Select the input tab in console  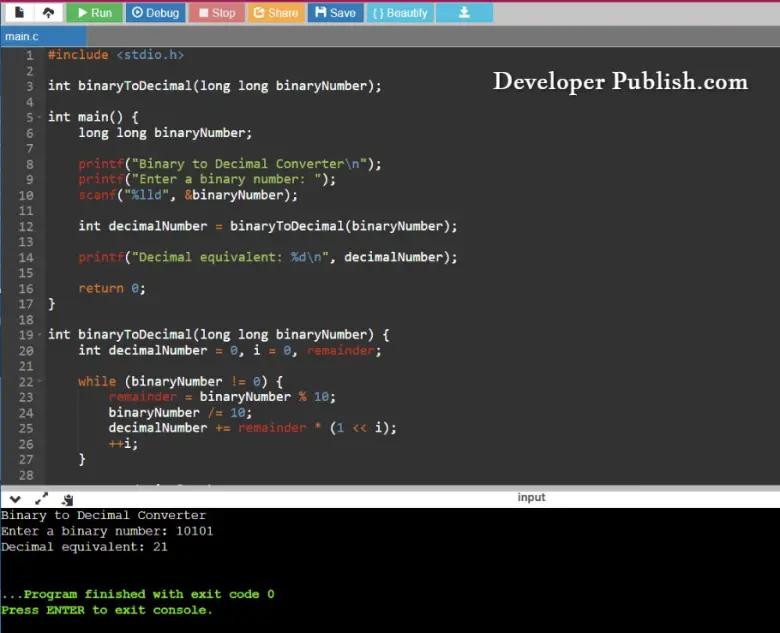pos(531,497)
